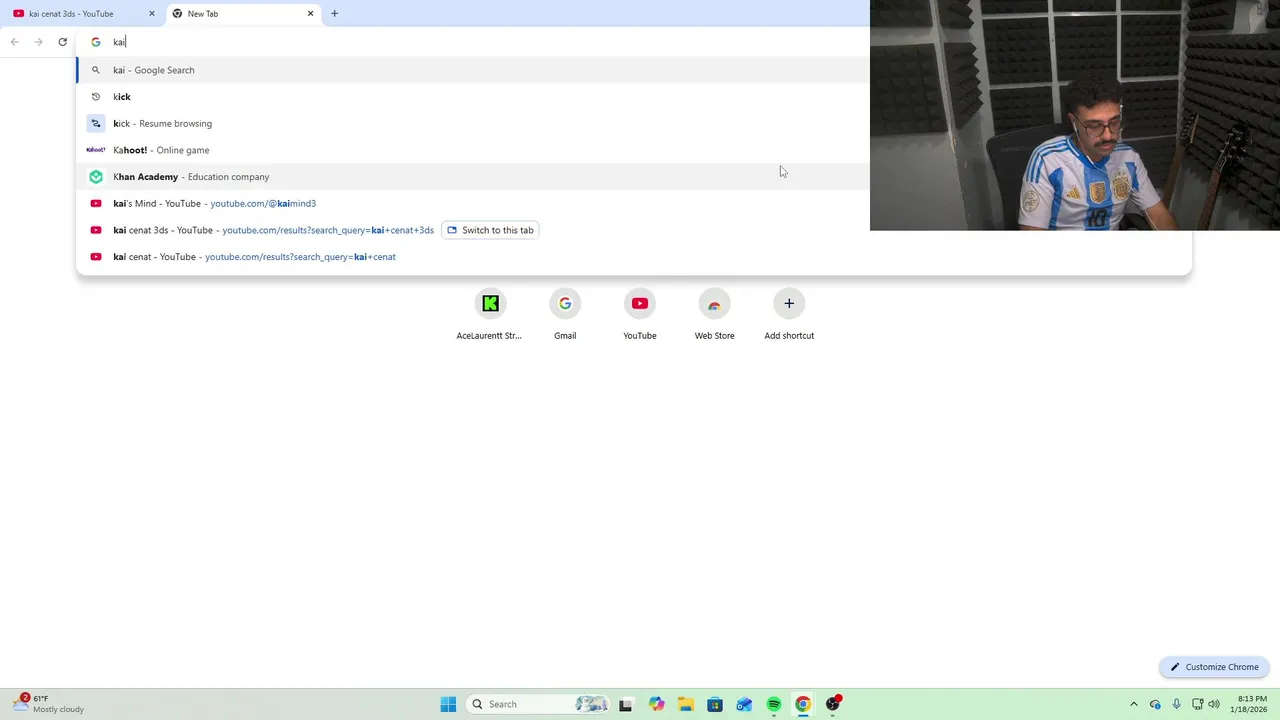Go back with the browser back arrow
Screen dimensions: 1280x720
(x=15, y=42)
